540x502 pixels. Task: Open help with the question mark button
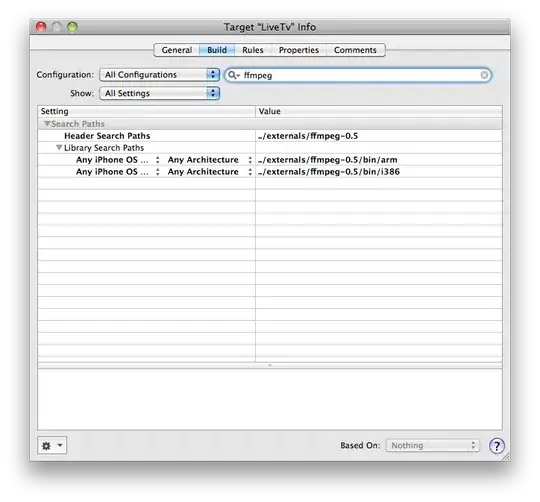[496, 446]
